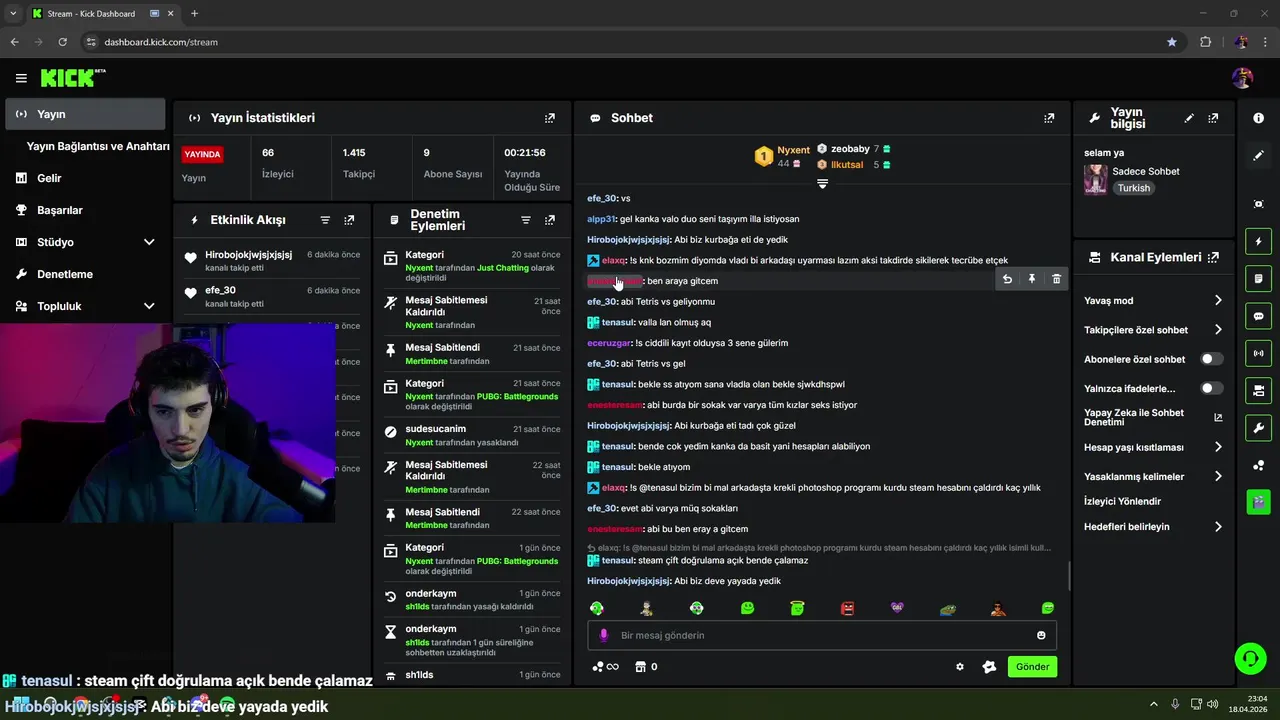
Task: Click the green clapperboard icon in right rail
Action: (1258, 502)
